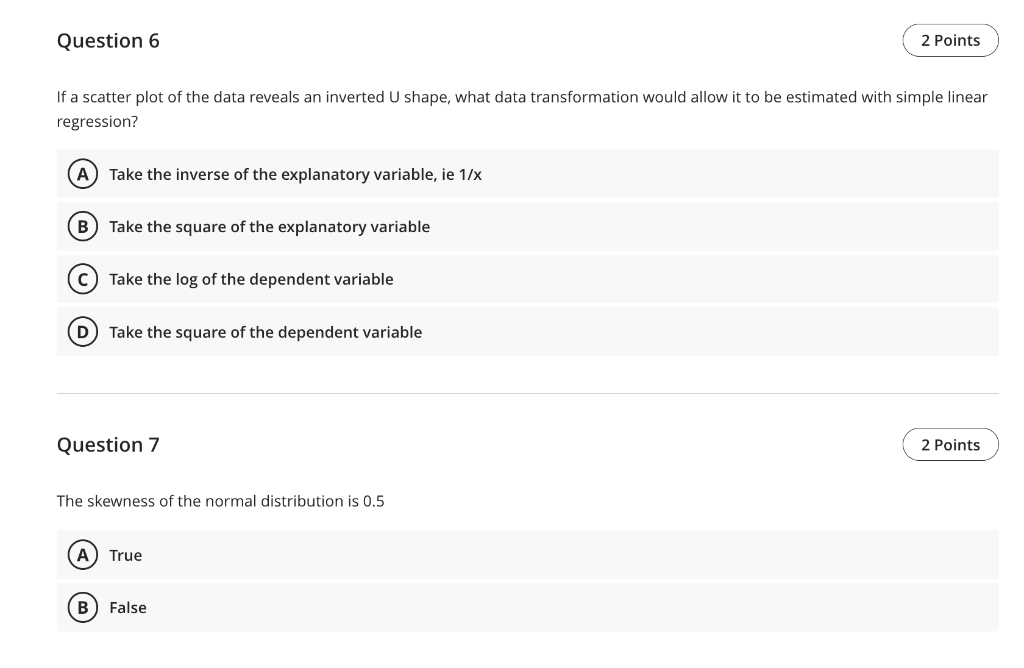This screenshot has height=668, width=1024.
Task: Click the circled D icon in Question 6
Action: [x=81, y=331]
